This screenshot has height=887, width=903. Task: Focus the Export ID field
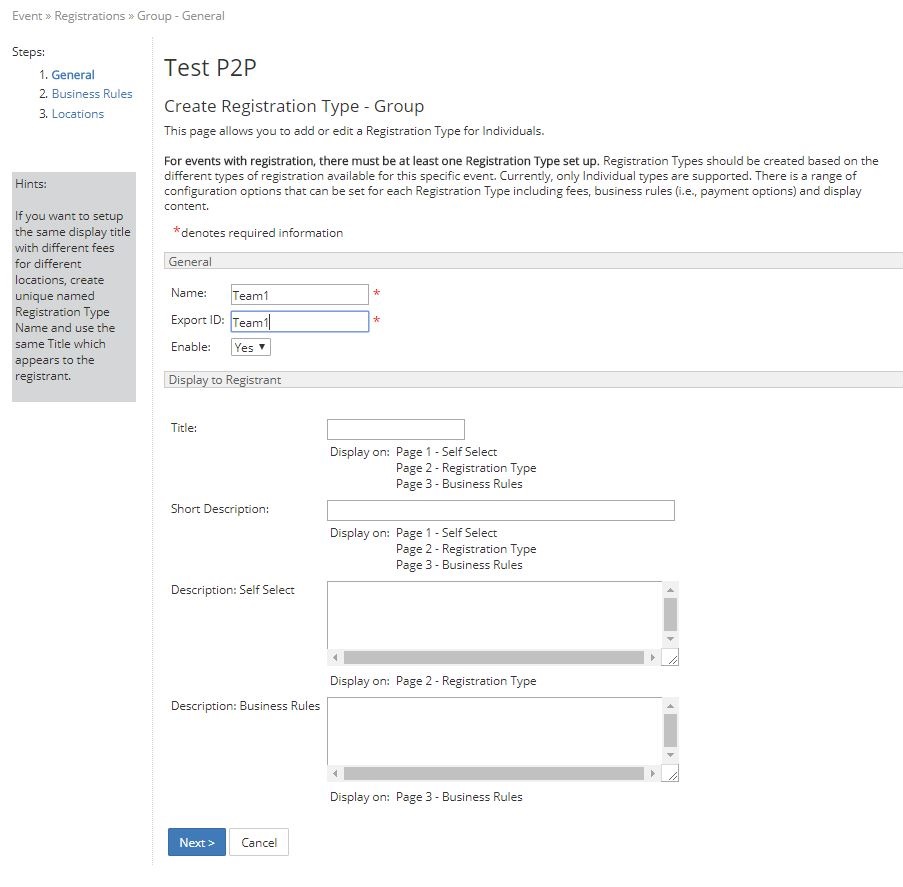click(x=299, y=321)
